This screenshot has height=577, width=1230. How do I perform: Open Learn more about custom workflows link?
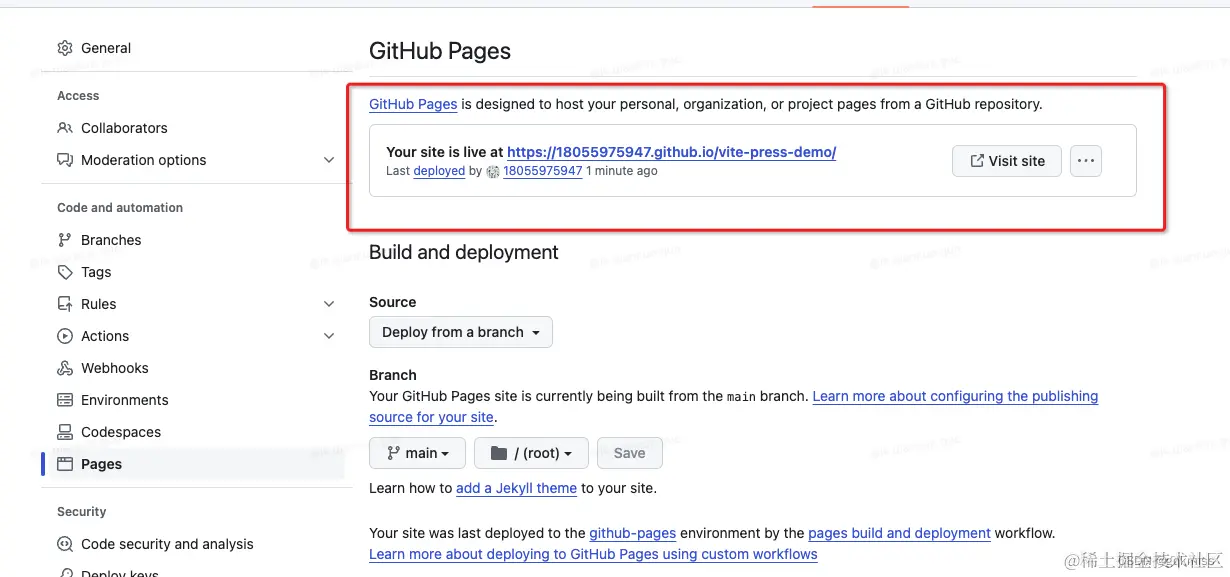(593, 554)
